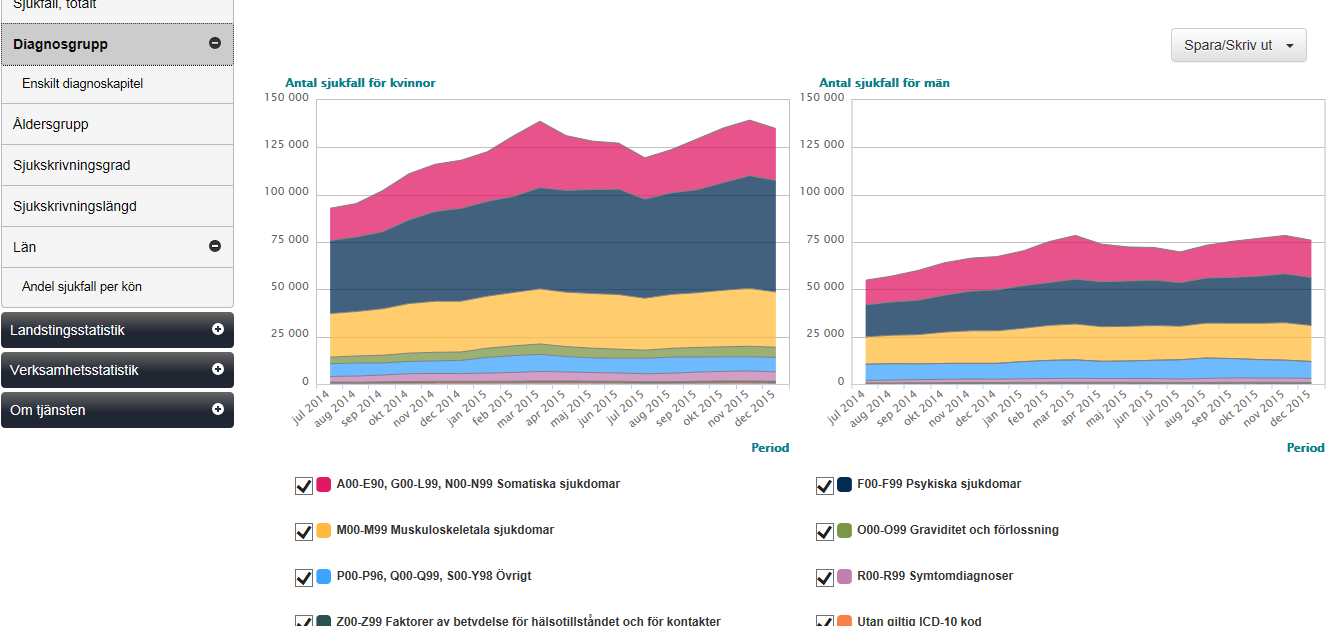Uncheck Somatiska sjukdomar checkbox
The width and height of the screenshot is (1326, 626).
(x=304, y=485)
